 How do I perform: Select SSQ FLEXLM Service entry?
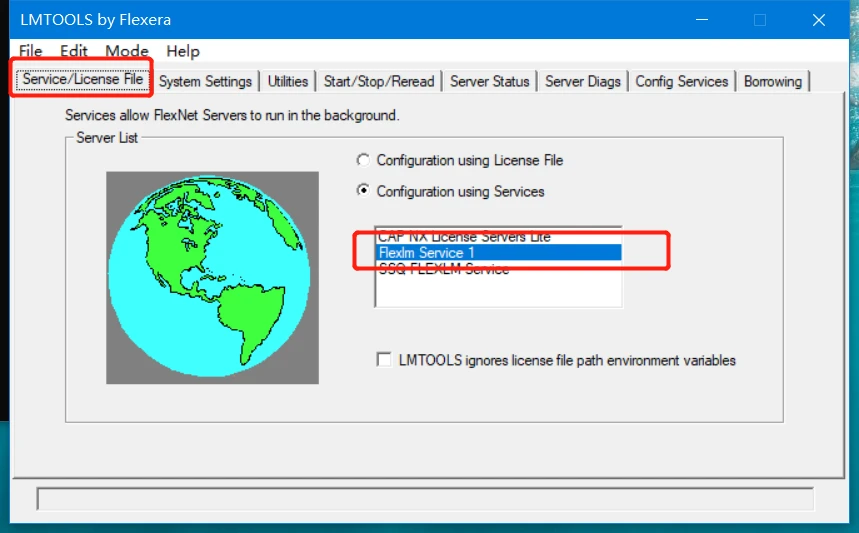coord(499,268)
